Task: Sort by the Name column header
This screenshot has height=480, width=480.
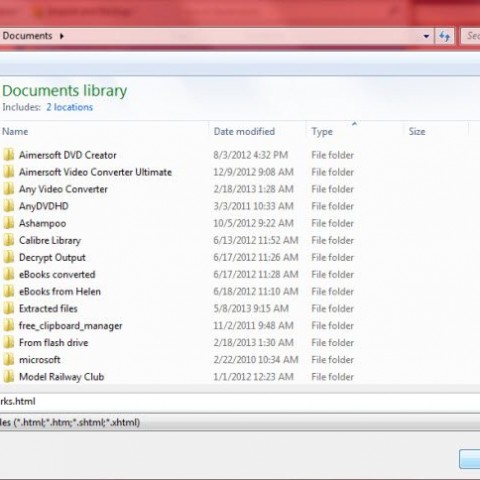Action: point(15,131)
